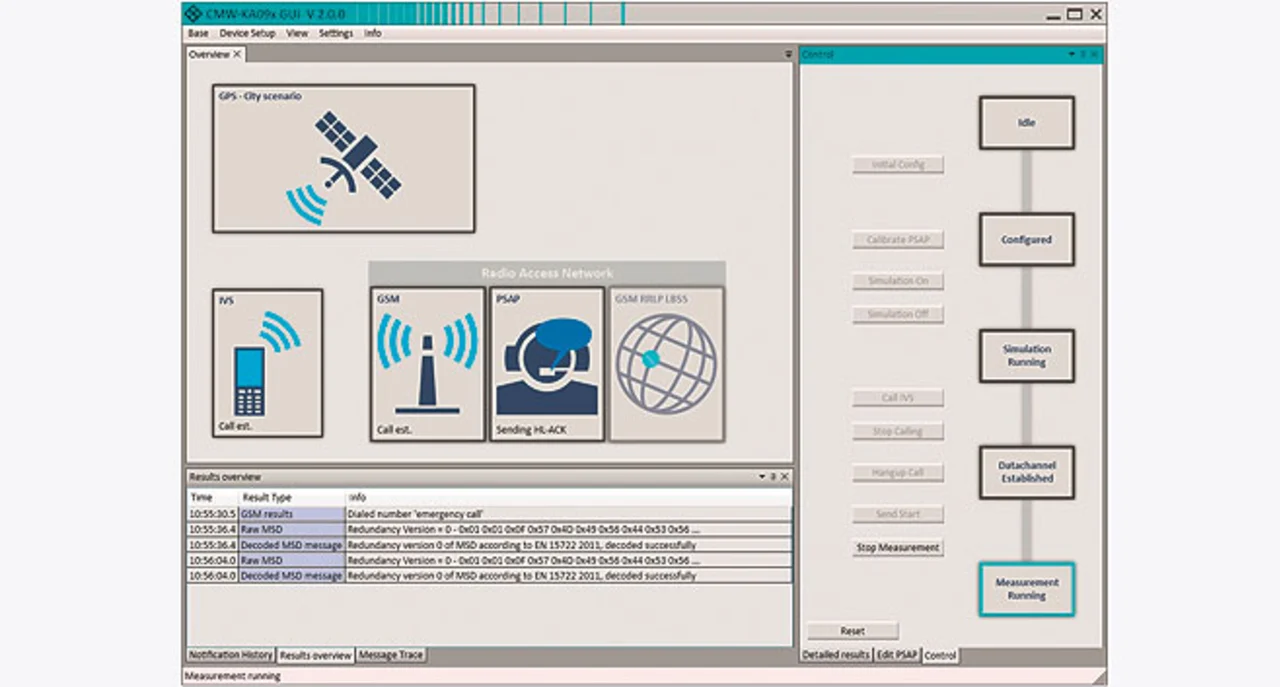Open the PSAP operator headset icon
Viewport: 1280px width, 687px height.
(546, 367)
